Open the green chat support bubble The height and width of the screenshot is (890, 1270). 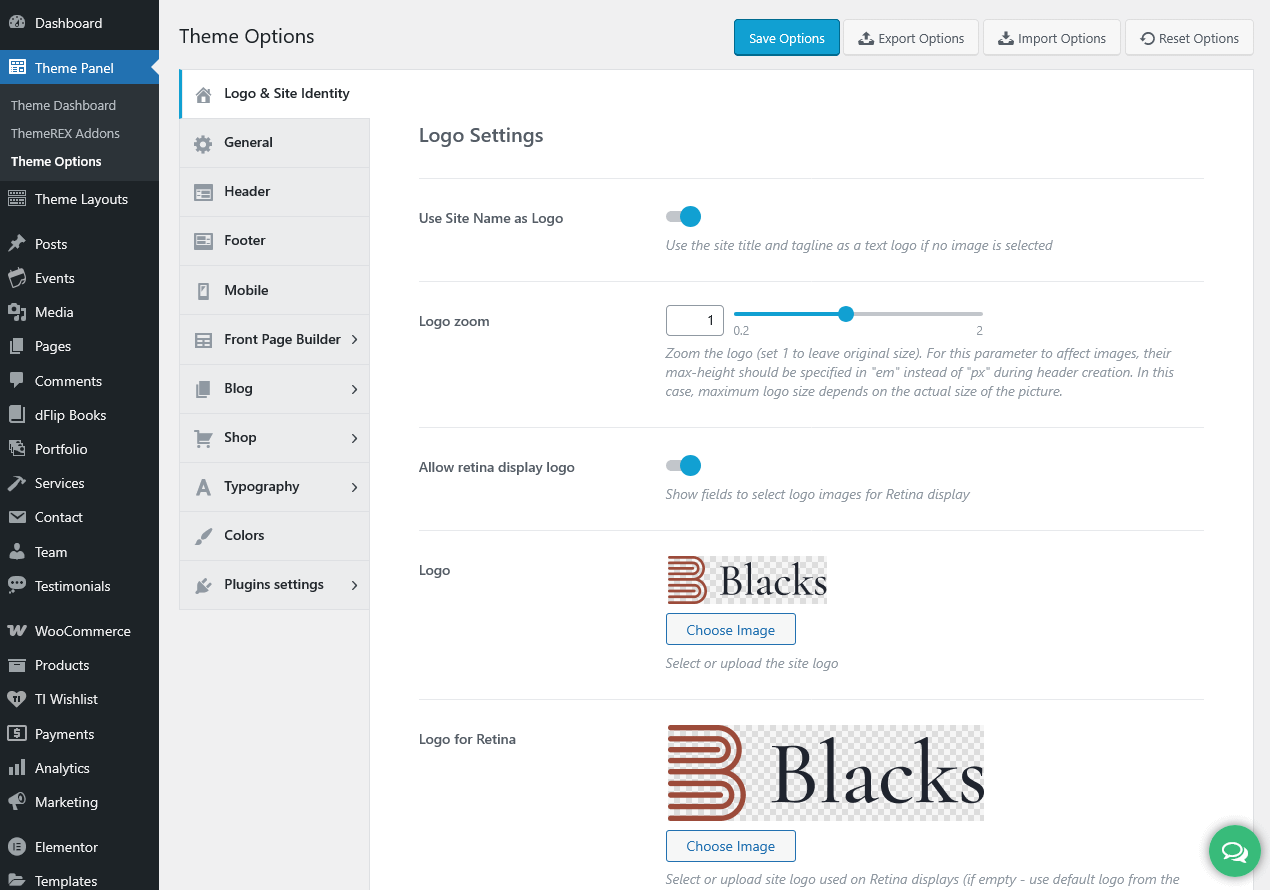click(x=1235, y=851)
